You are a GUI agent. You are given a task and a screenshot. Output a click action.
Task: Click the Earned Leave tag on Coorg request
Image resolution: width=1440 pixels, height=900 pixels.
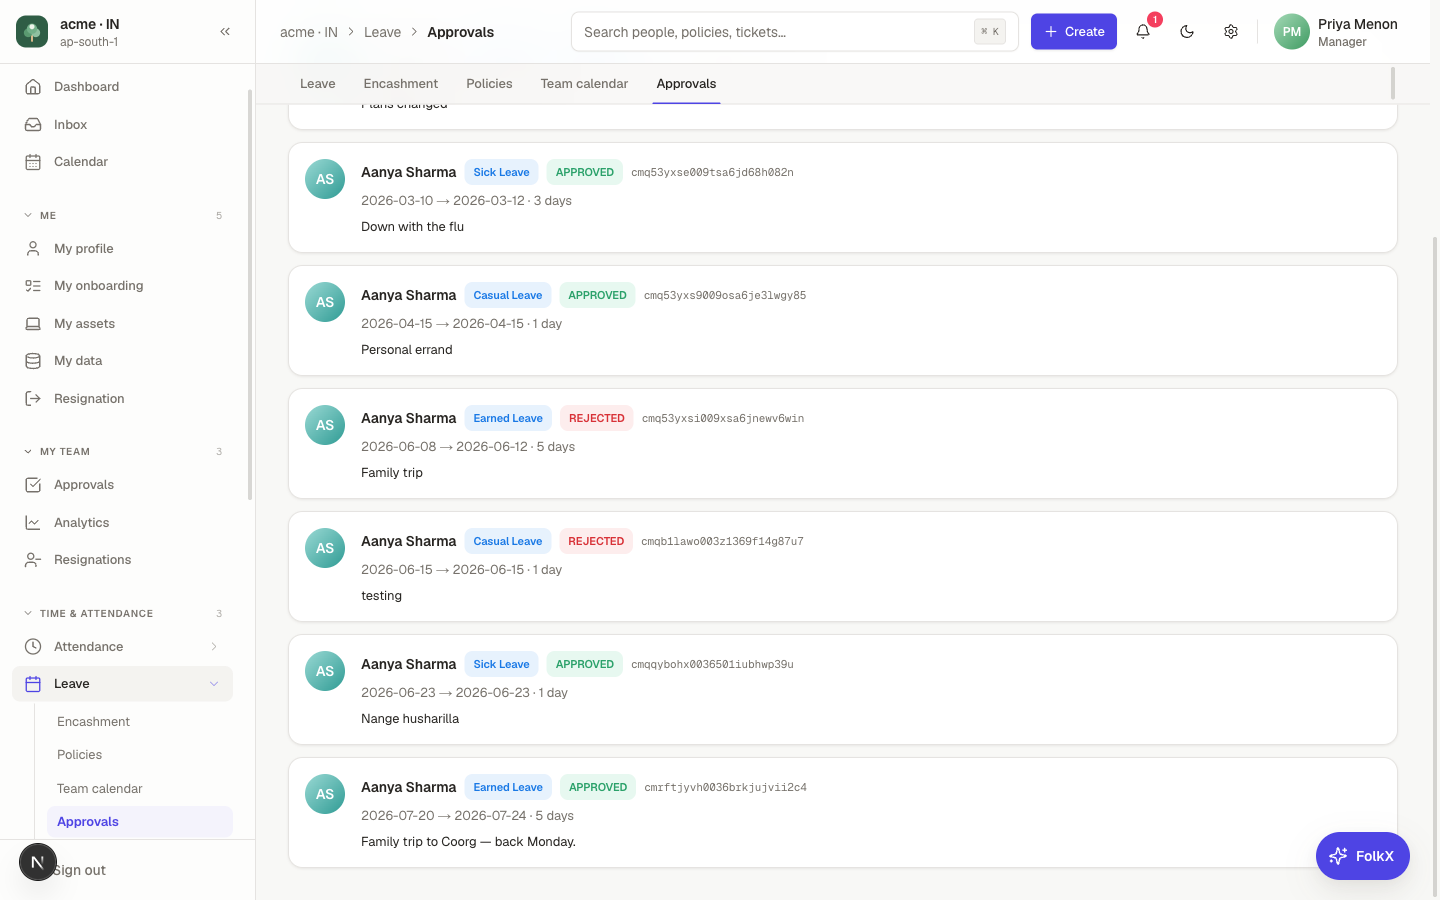[x=508, y=787]
